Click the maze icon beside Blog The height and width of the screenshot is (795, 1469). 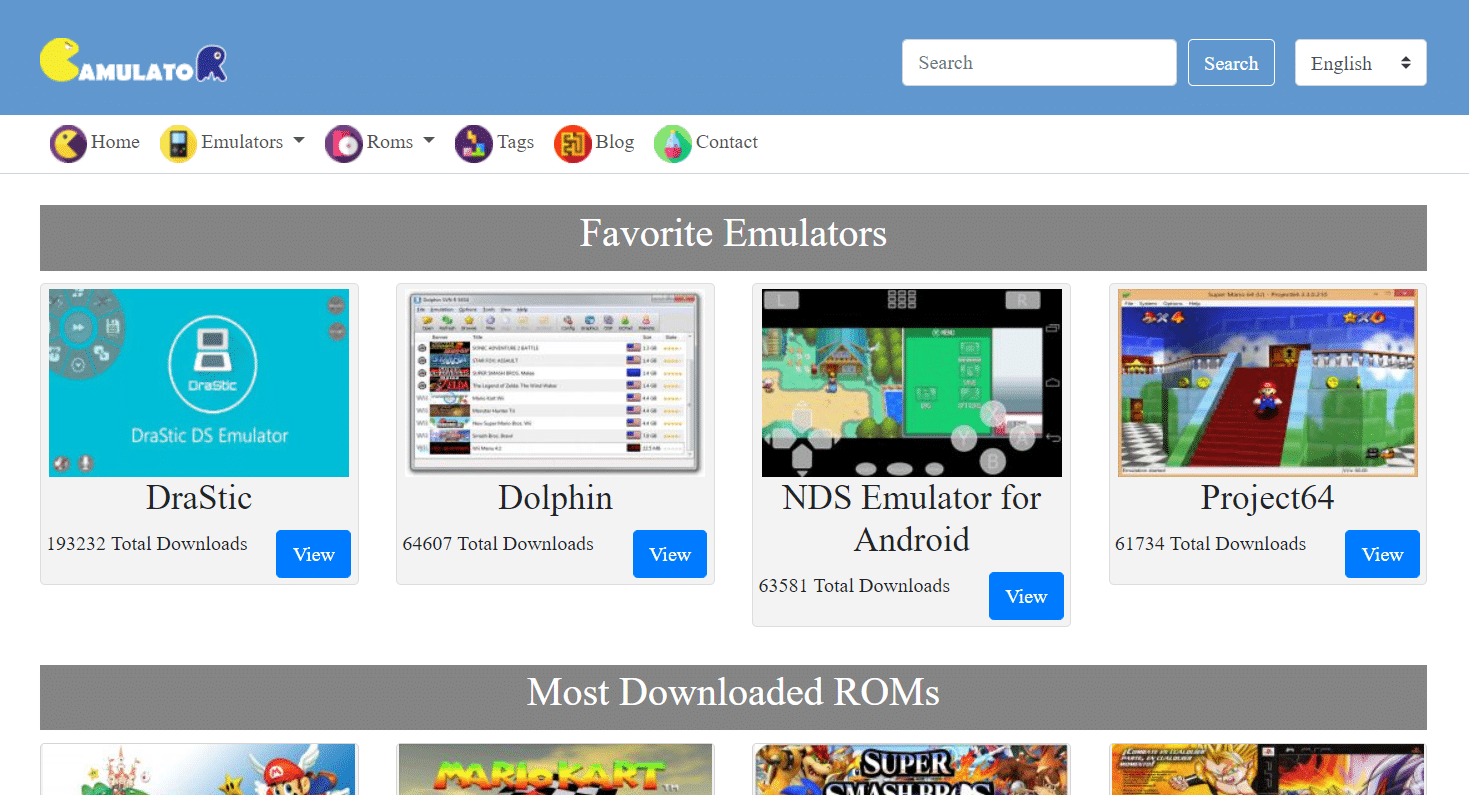[x=572, y=143]
